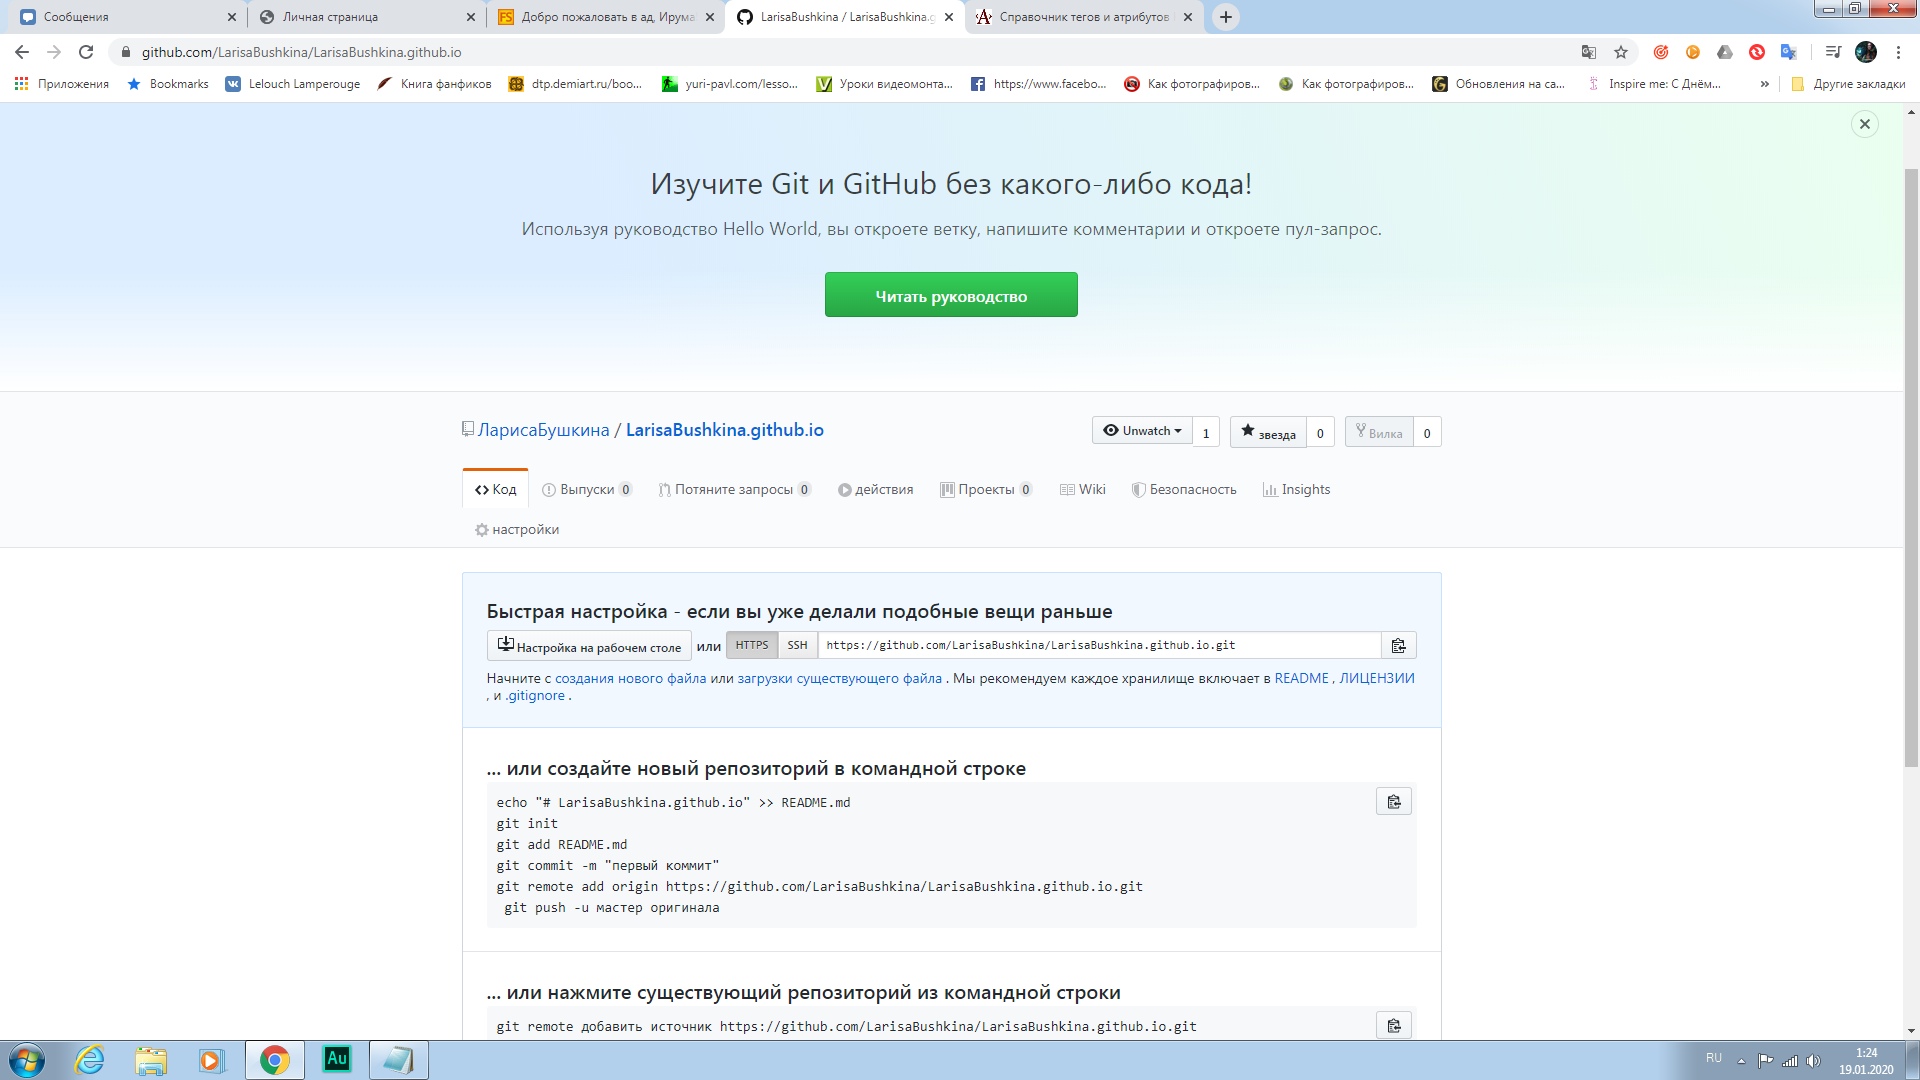Click Читать руководство green button
The height and width of the screenshot is (1080, 1920).
tap(951, 294)
